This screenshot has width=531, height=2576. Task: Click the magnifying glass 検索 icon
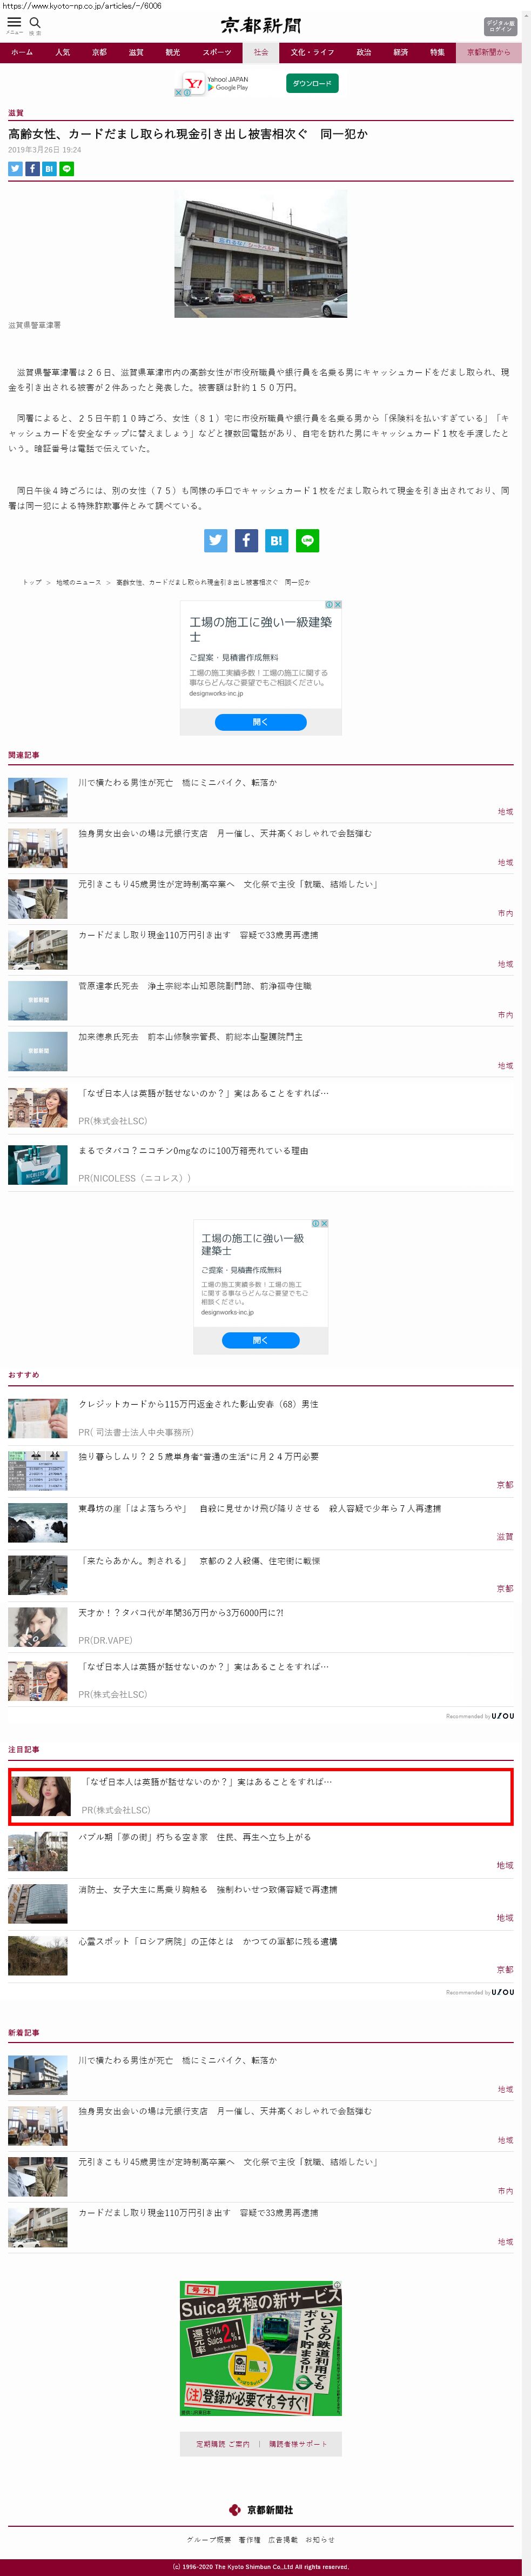coord(35,22)
